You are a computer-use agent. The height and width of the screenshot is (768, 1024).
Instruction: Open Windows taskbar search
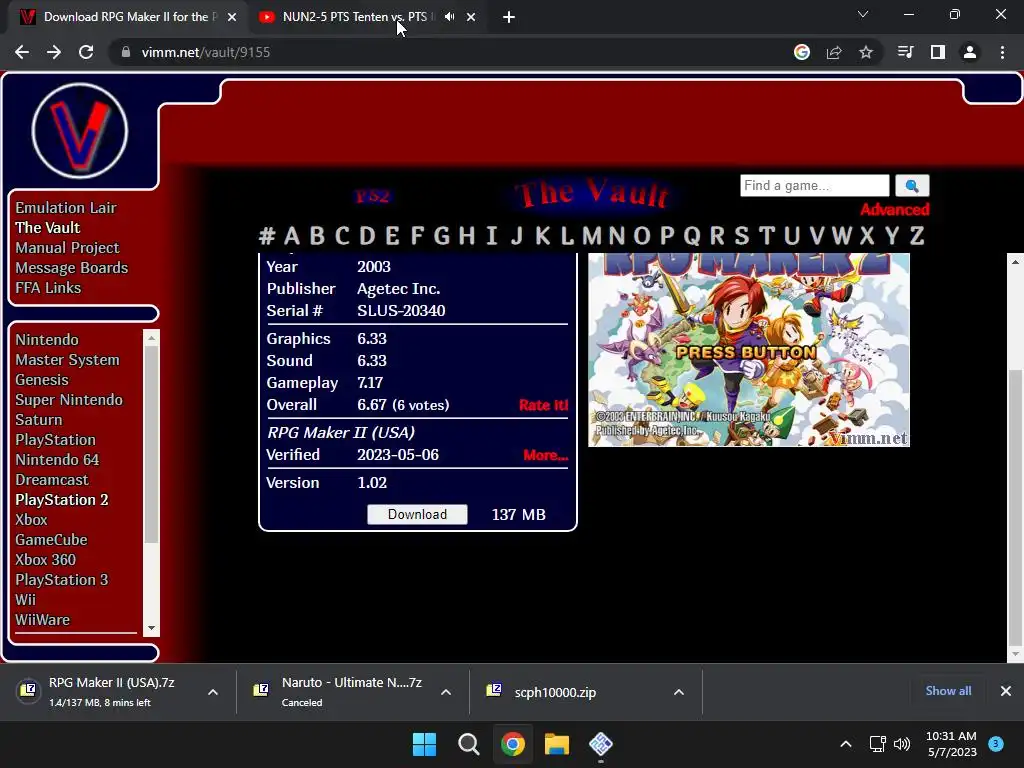point(468,744)
